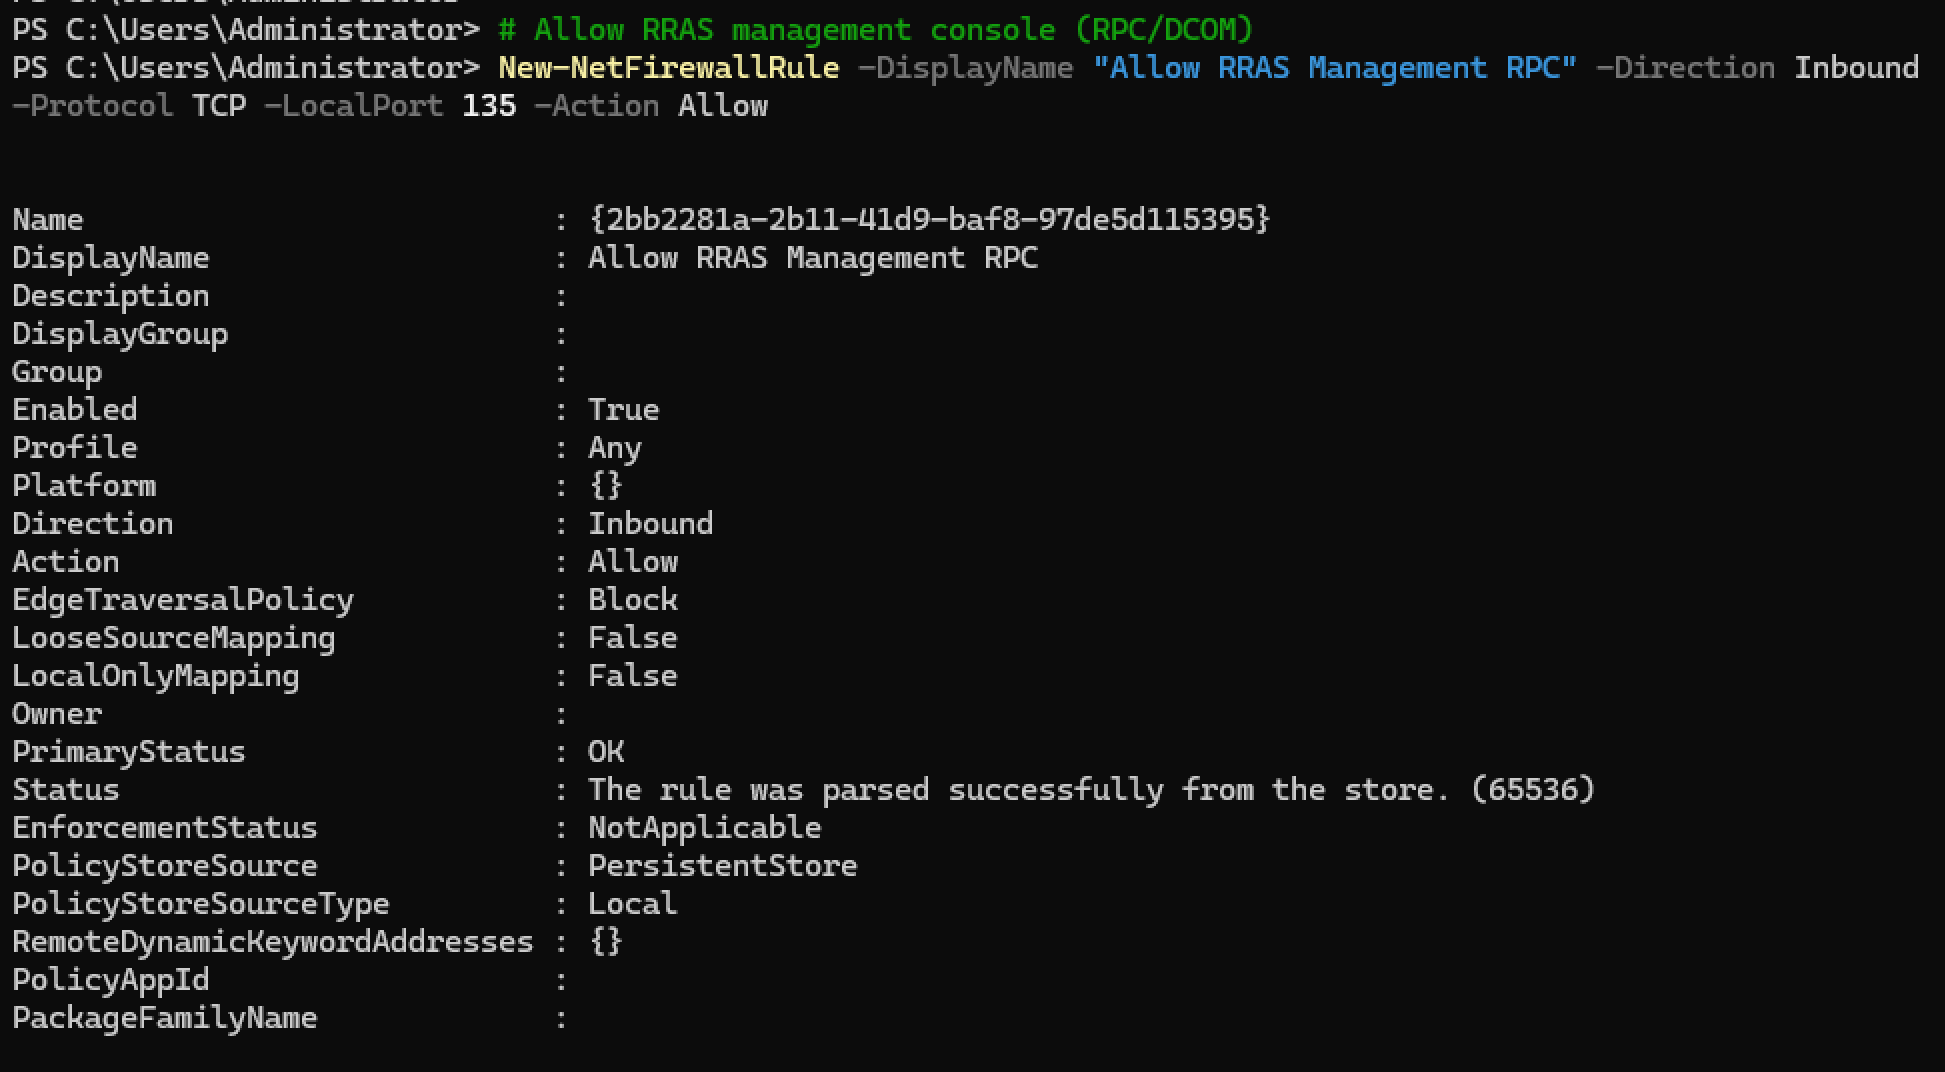The height and width of the screenshot is (1072, 1945).
Task: Click the Enabled value True
Action: pos(623,409)
